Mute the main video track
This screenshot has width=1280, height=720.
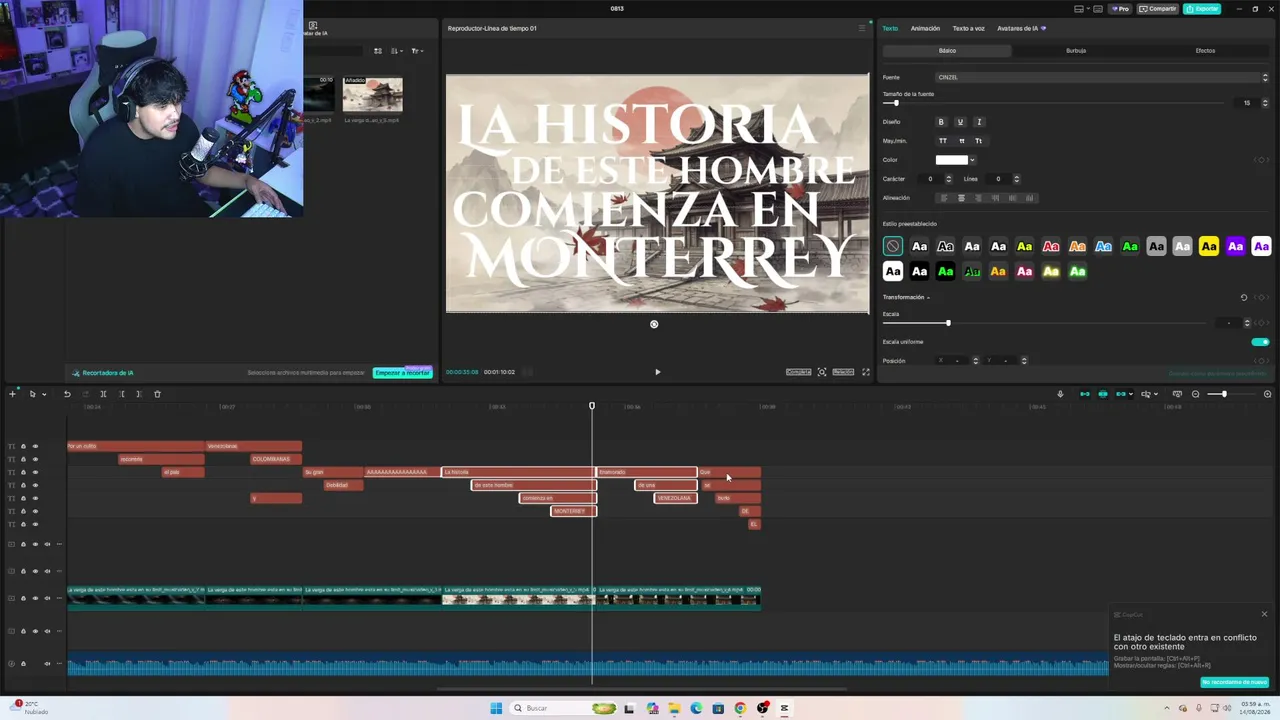[47, 598]
